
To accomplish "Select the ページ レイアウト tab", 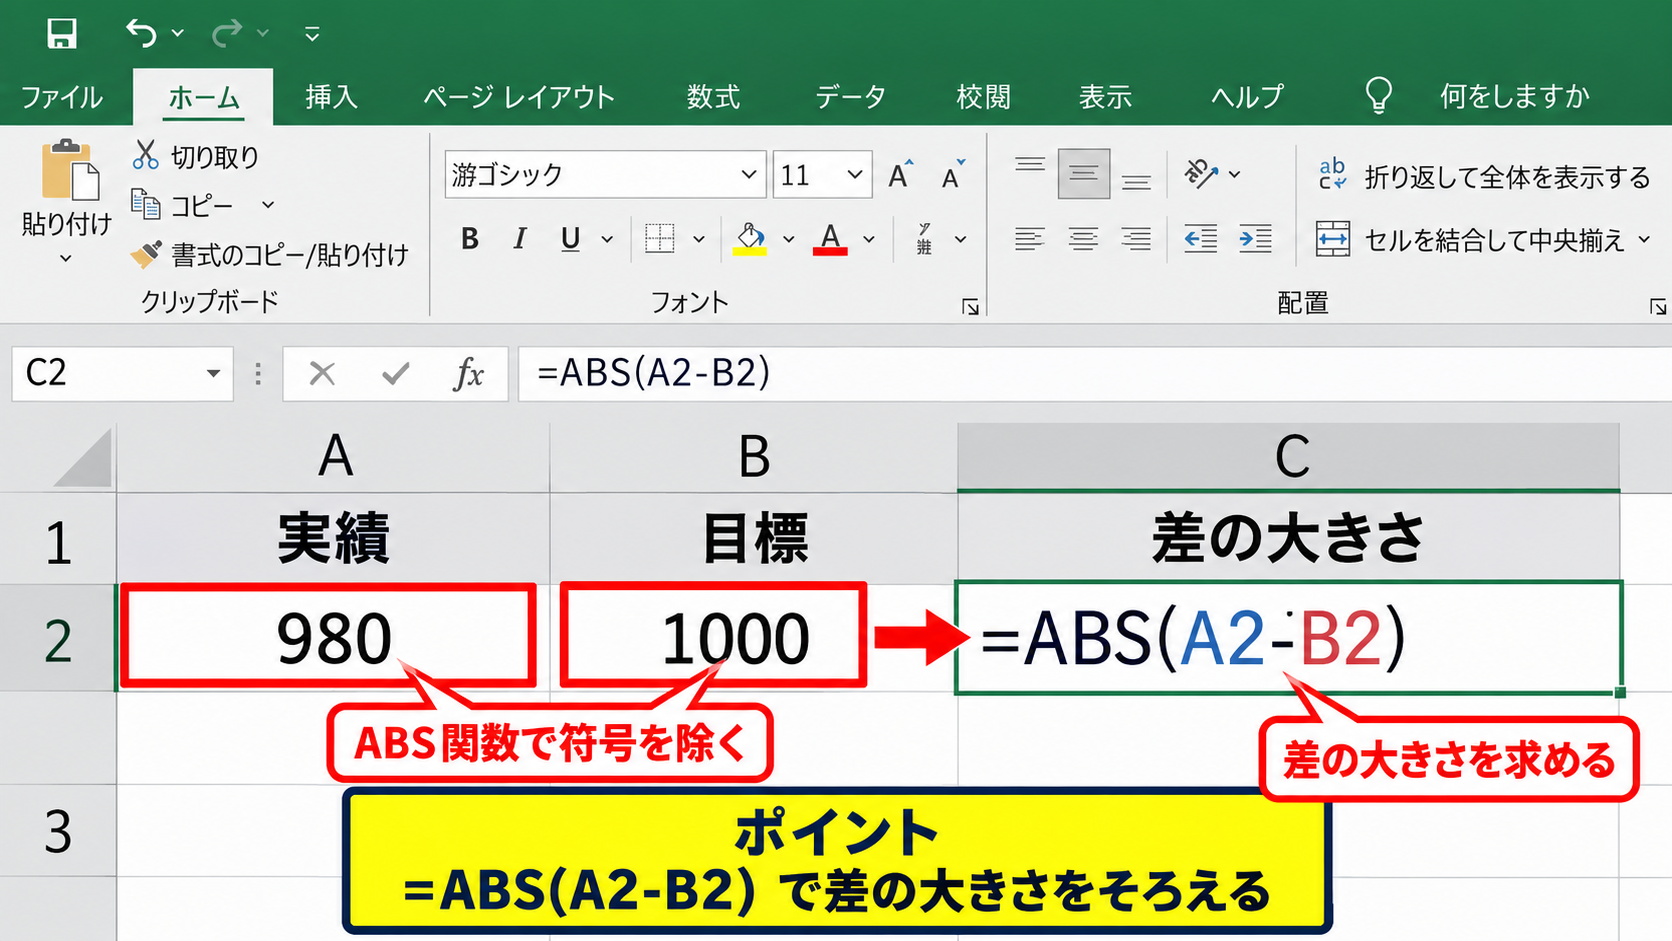I will point(518,97).
